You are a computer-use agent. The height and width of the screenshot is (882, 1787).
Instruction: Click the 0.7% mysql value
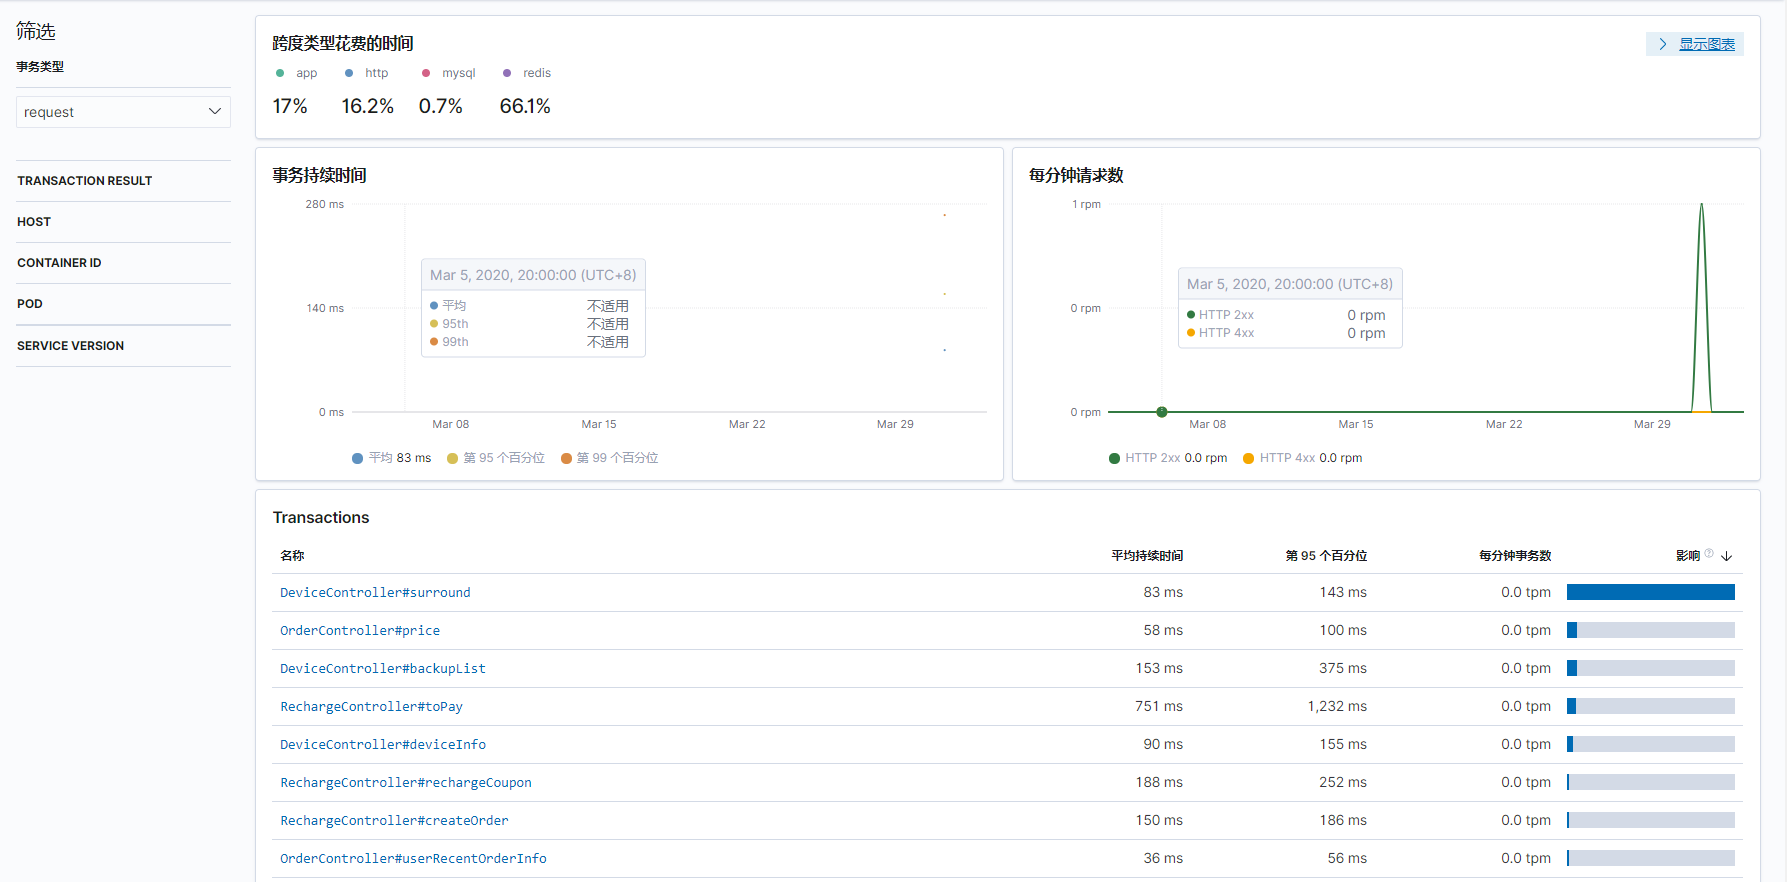tap(441, 106)
